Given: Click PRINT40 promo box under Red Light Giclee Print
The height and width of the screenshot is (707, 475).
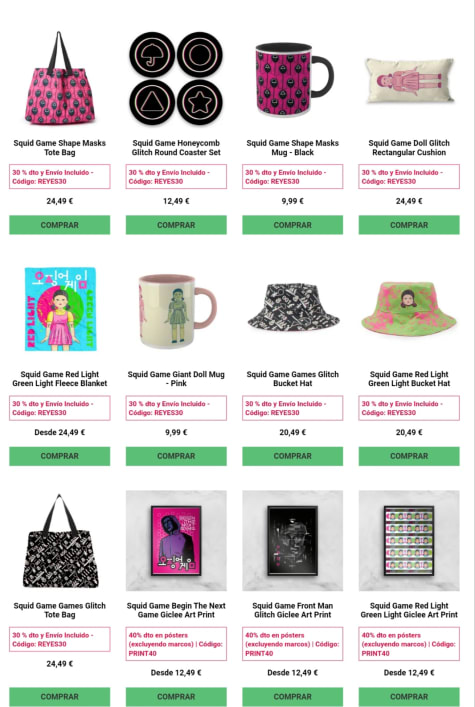Looking at the screenshot, I should 409,644.
